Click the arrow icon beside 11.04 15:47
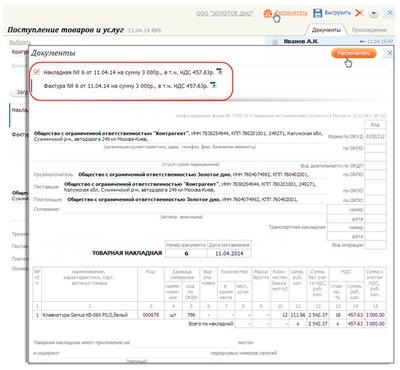 pyautogui.click(x=363, y=42)
